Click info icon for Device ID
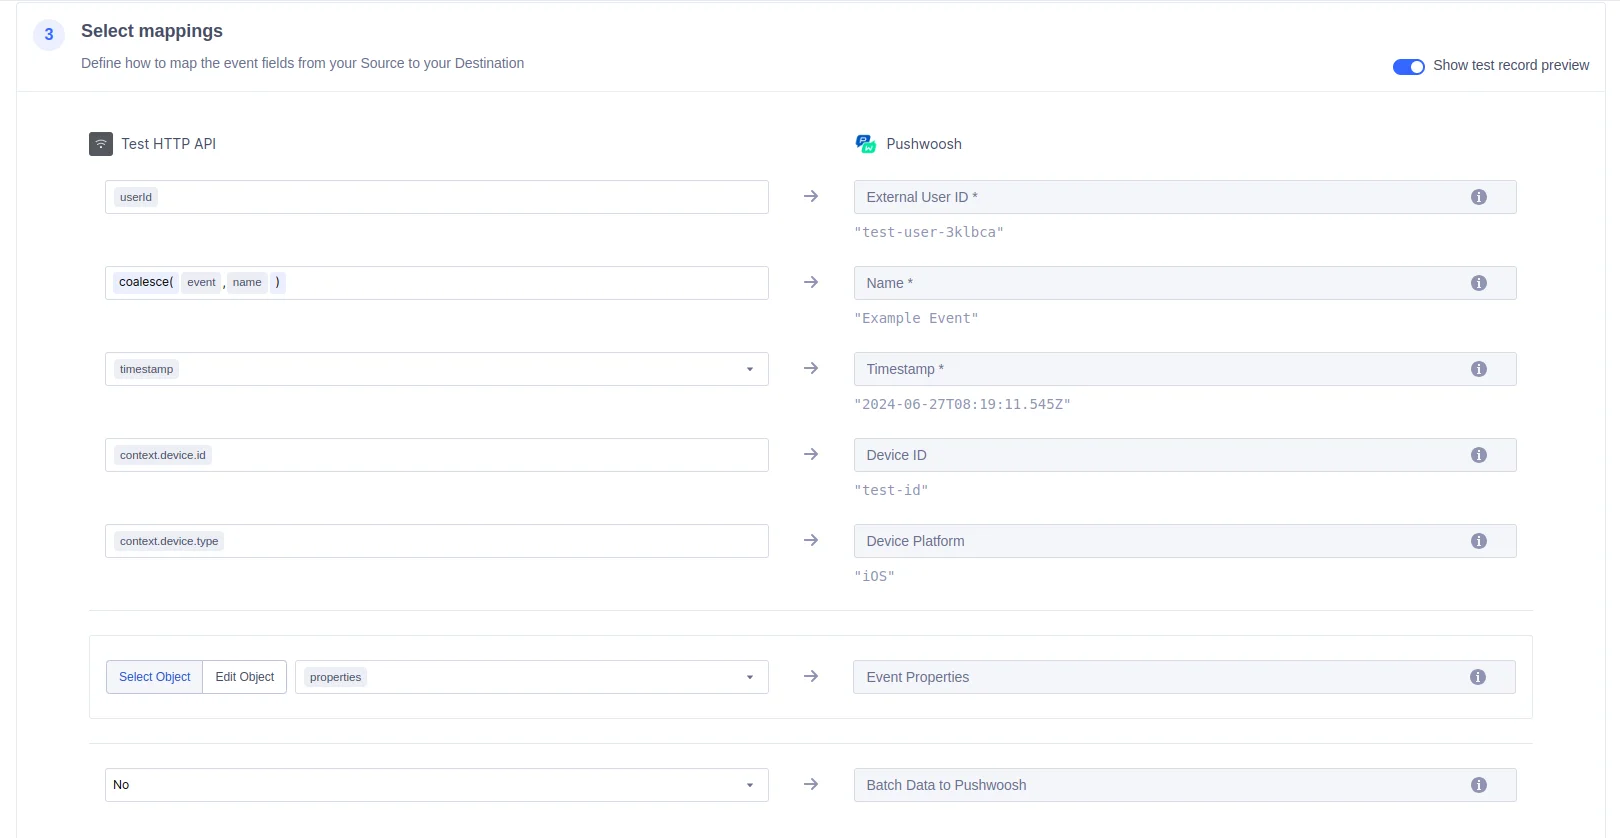Screen dimensions: 1620x838 pos(1478,455)
